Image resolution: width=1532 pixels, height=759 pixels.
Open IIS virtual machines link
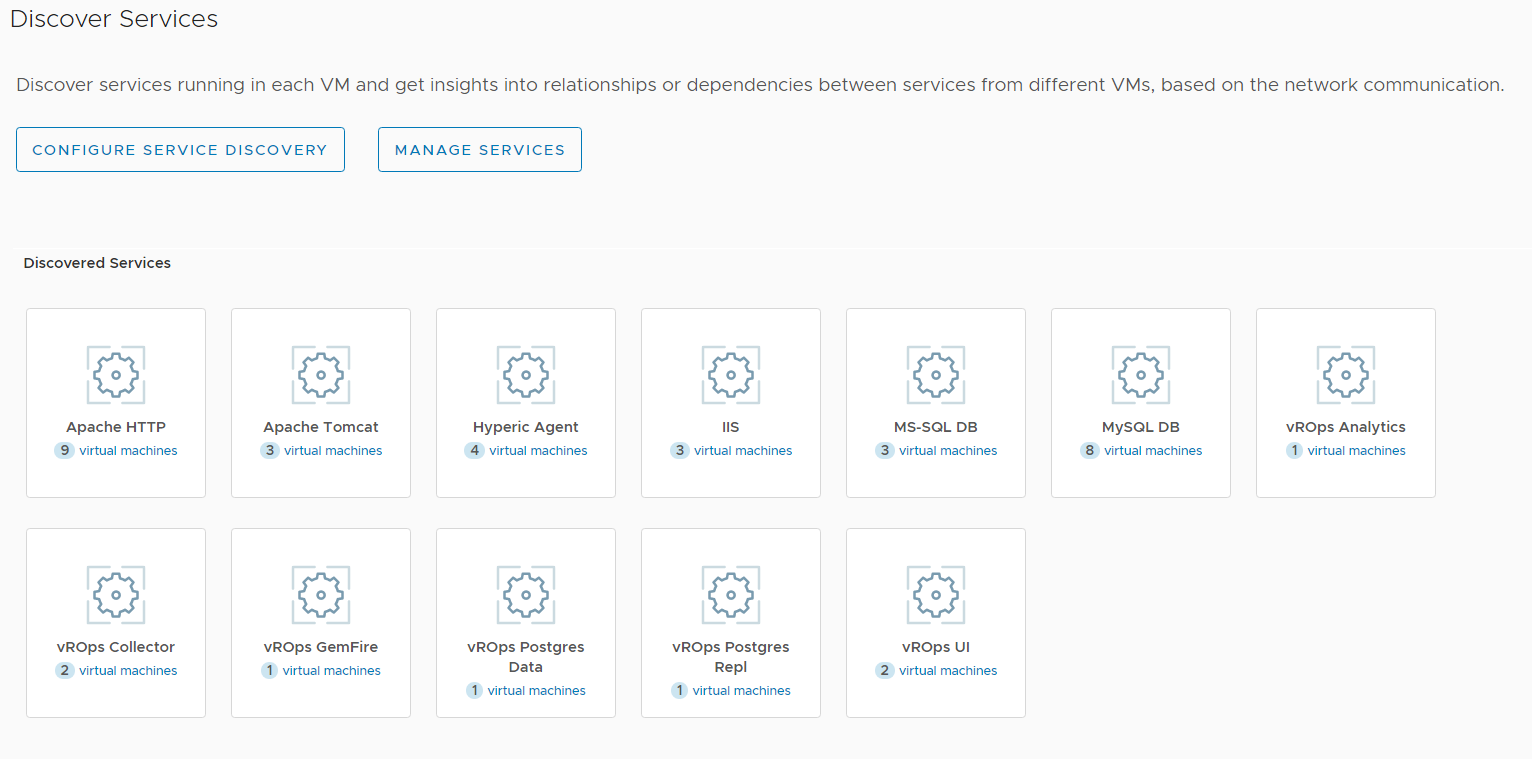743,451
